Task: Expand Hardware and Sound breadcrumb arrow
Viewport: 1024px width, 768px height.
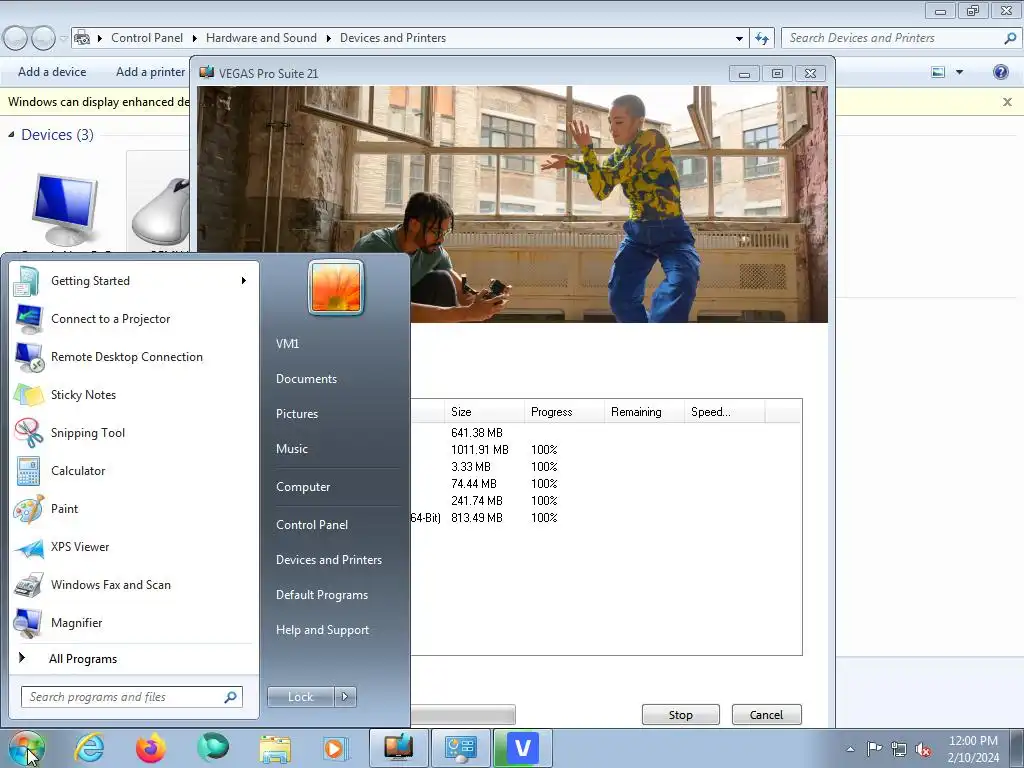Action: click(328, 38)
